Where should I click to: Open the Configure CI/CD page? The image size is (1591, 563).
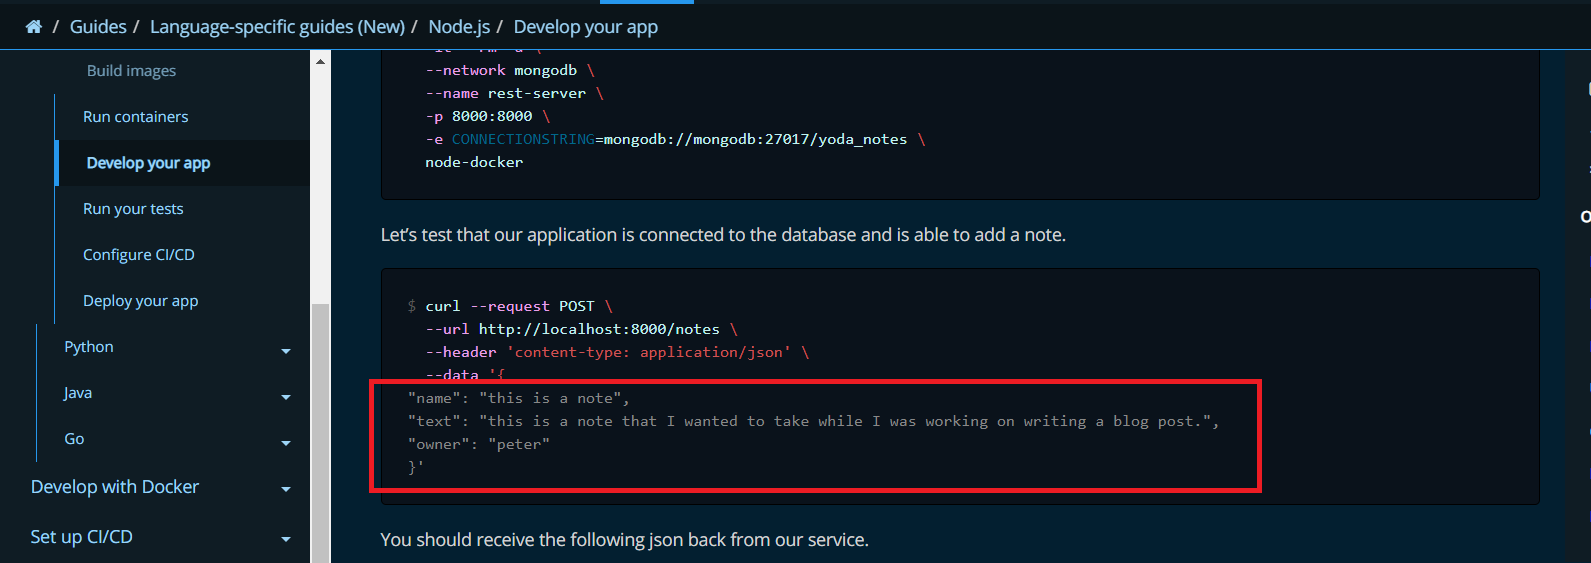click(x=139, y=255)
